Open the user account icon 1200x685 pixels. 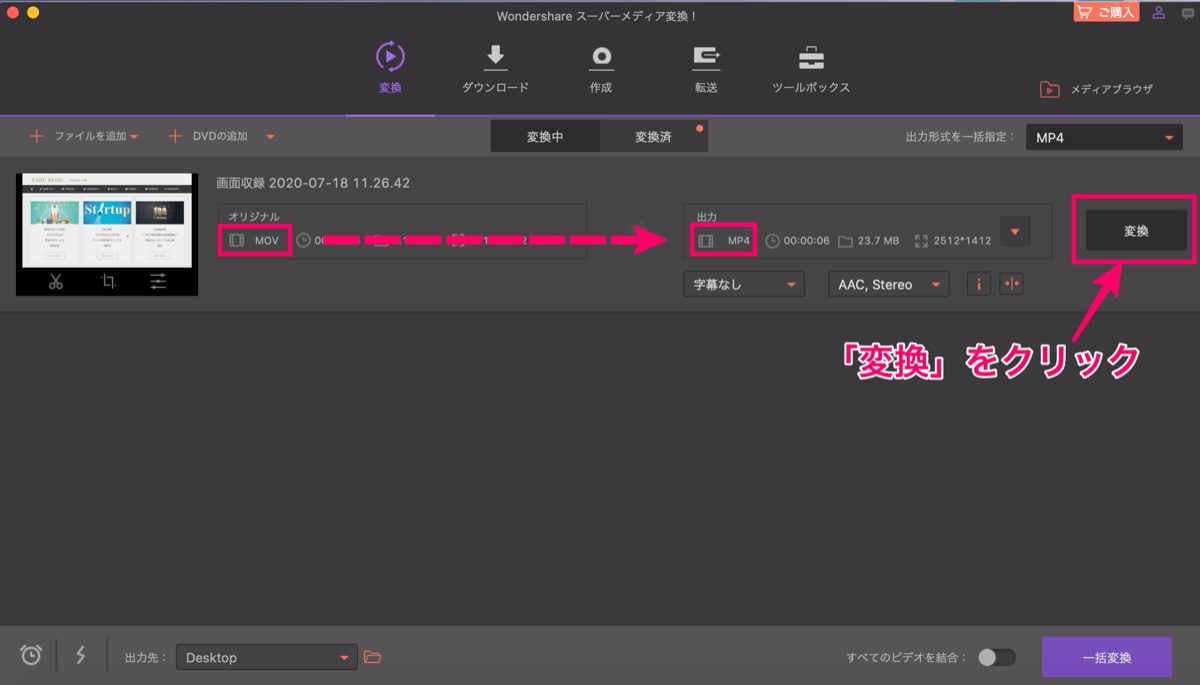(x=1159, y=13)
